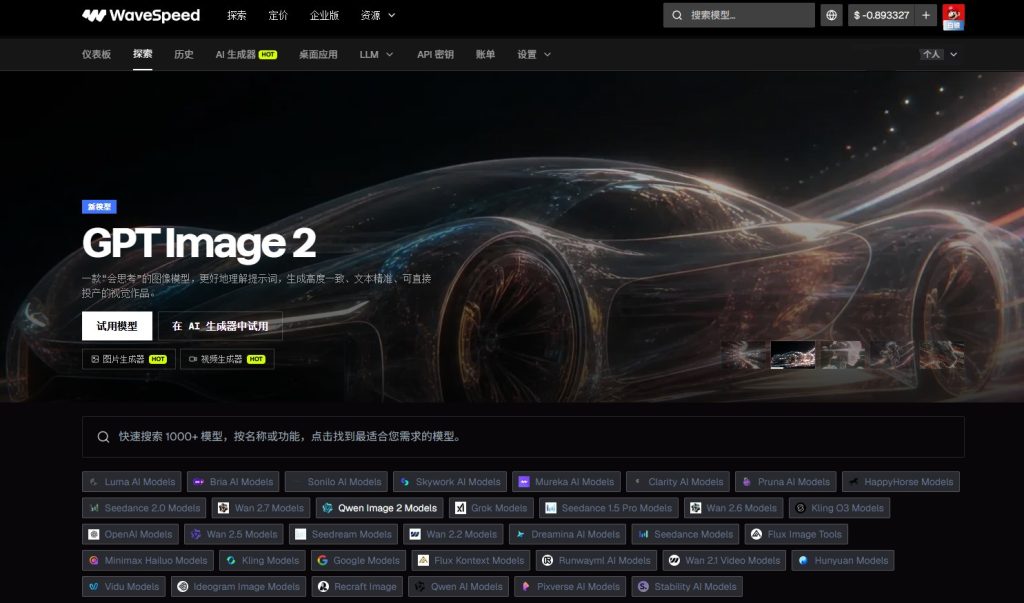Select the Wan 2.6 Models tag
This screenshot has width=1024, height=603.
click(x=733, y=508)
